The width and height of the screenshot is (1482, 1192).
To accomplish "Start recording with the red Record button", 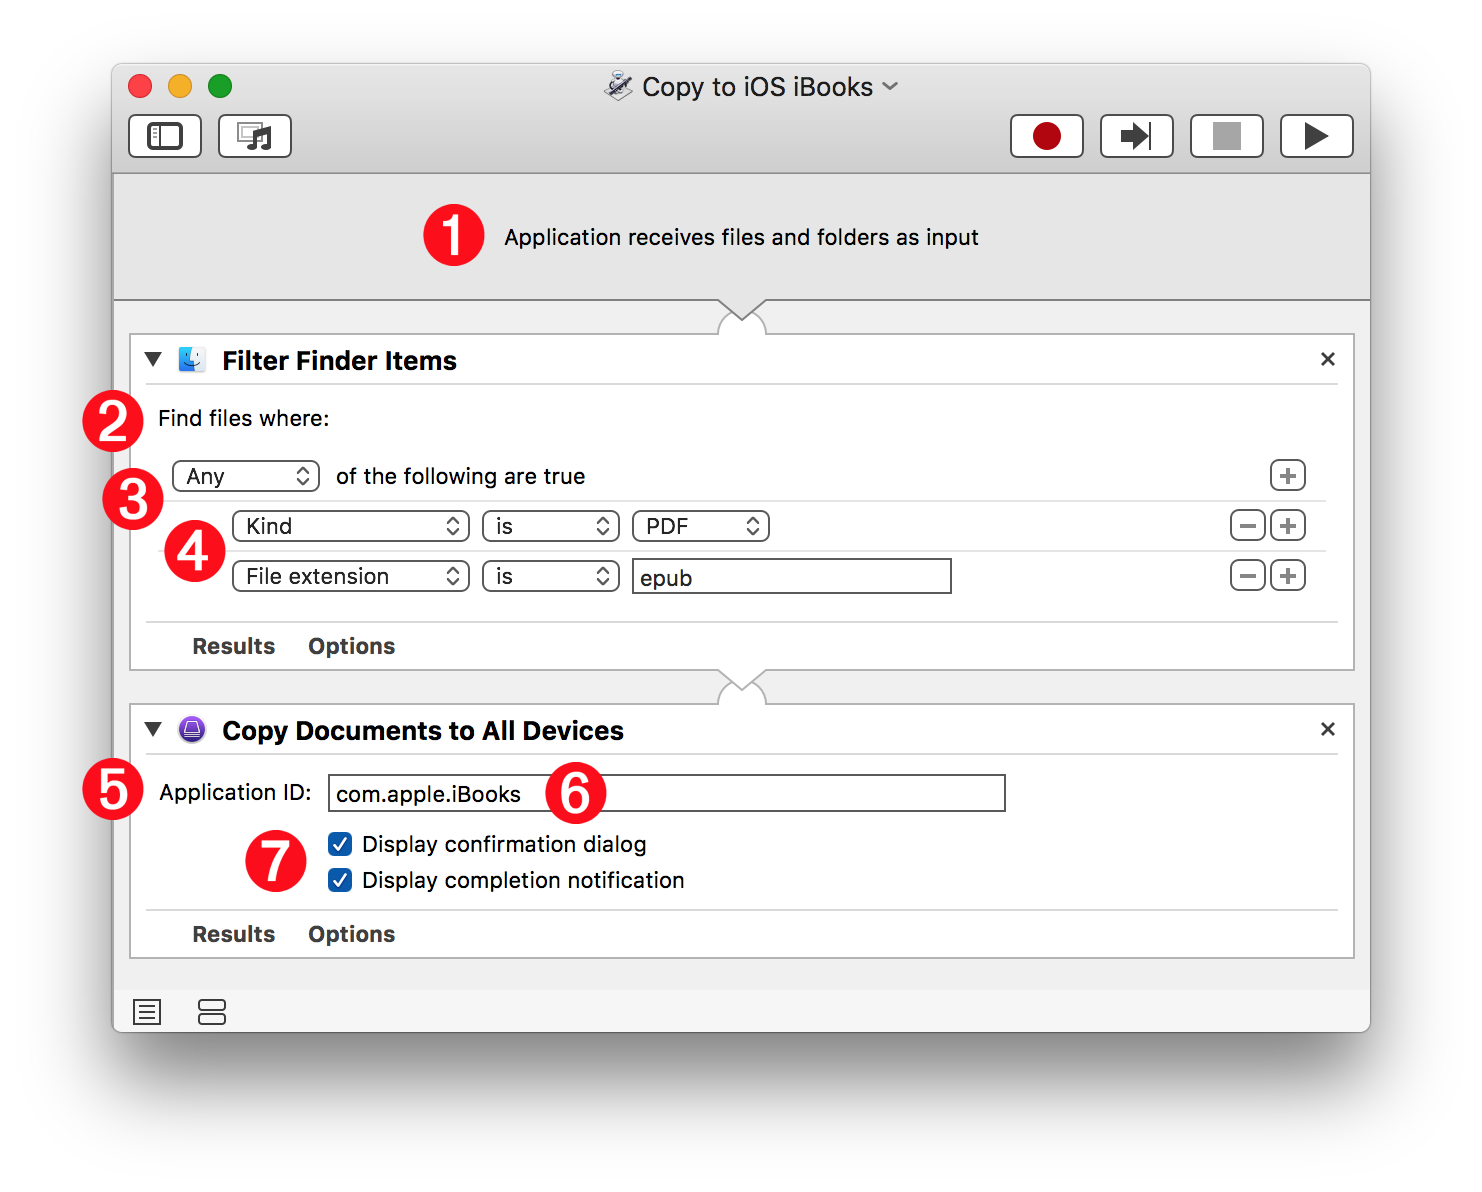I will (x=1047, y=136).
